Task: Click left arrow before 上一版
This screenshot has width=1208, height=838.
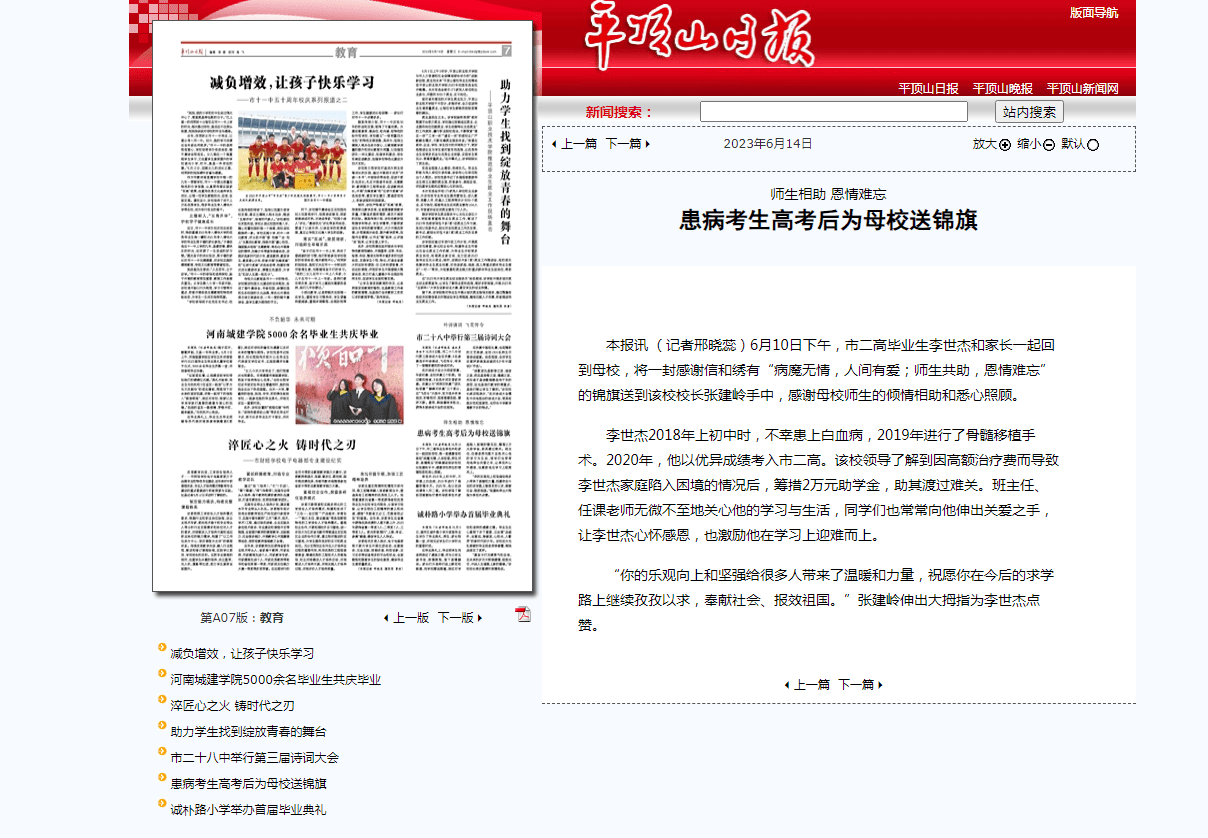Action: point(386,618)
